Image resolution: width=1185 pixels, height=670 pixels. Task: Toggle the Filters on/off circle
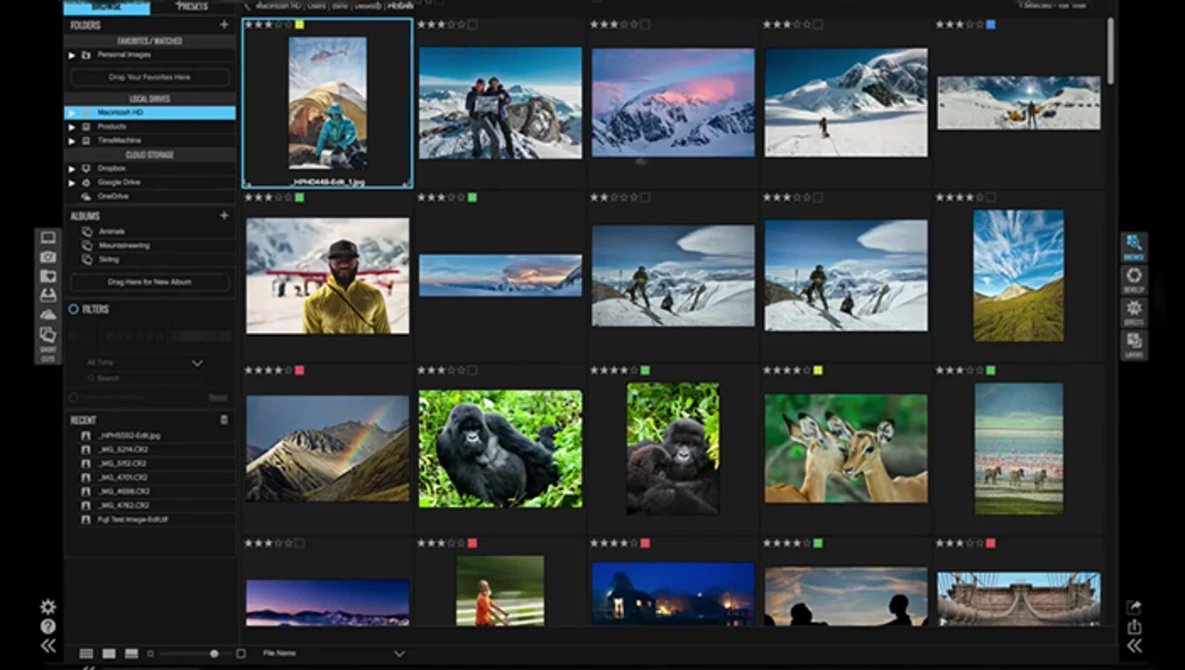click(73, 309)
